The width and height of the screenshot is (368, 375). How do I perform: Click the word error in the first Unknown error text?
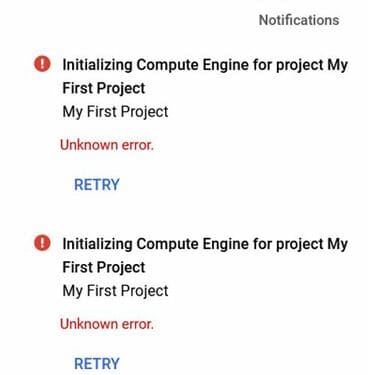138,145
